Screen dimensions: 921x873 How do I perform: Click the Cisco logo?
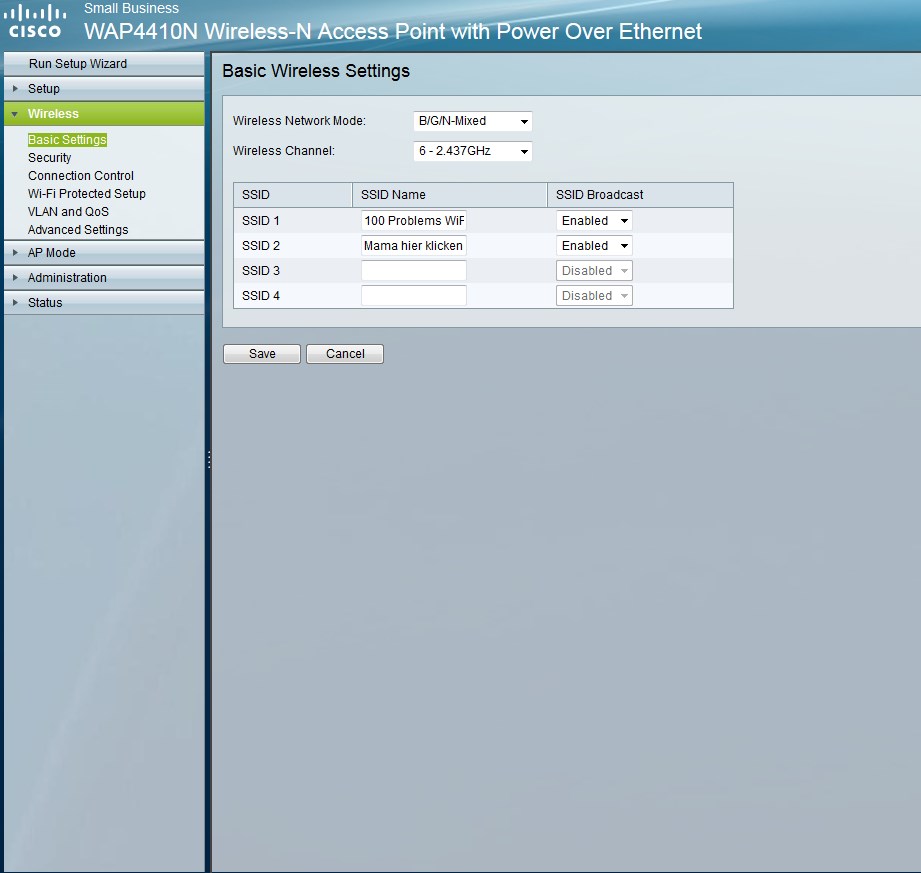pyautogui.click(x=35, y=22)
